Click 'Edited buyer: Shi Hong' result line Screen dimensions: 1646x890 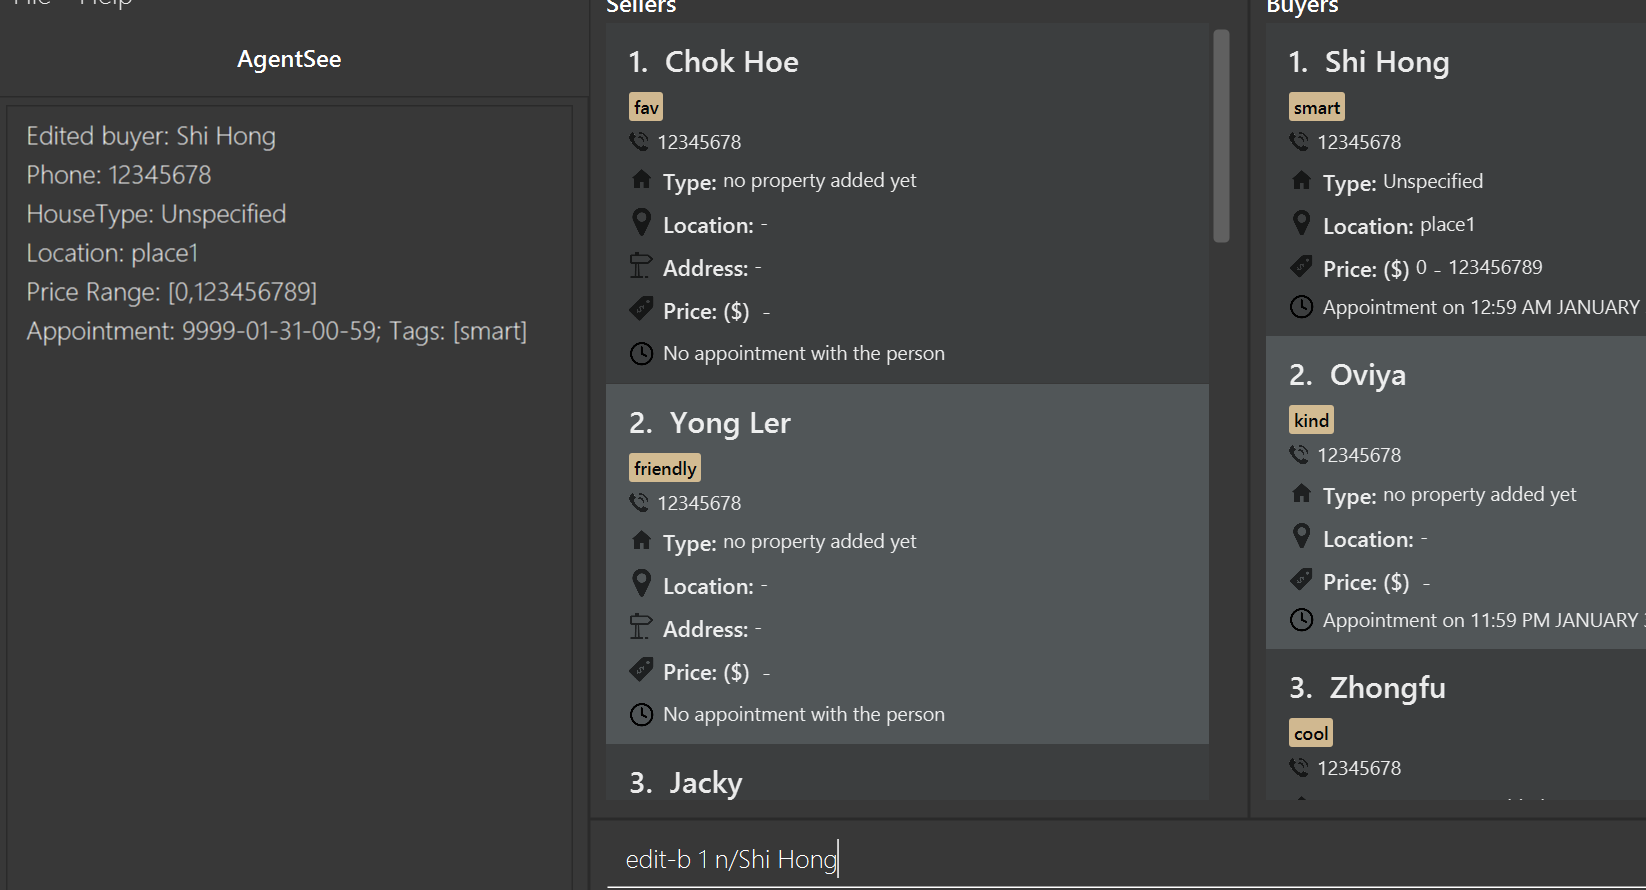[x=151, y=136]
